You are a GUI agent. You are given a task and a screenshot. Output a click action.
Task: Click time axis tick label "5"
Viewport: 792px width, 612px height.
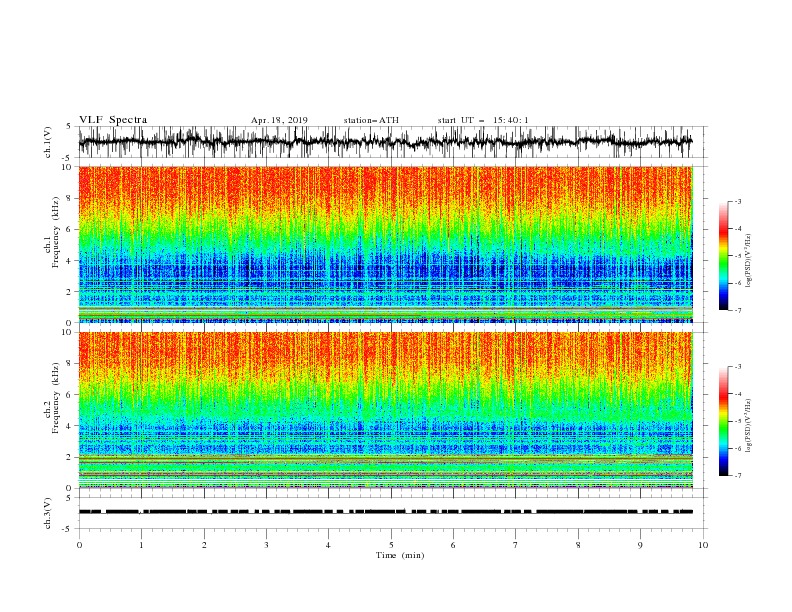click(x=391, y=545)
